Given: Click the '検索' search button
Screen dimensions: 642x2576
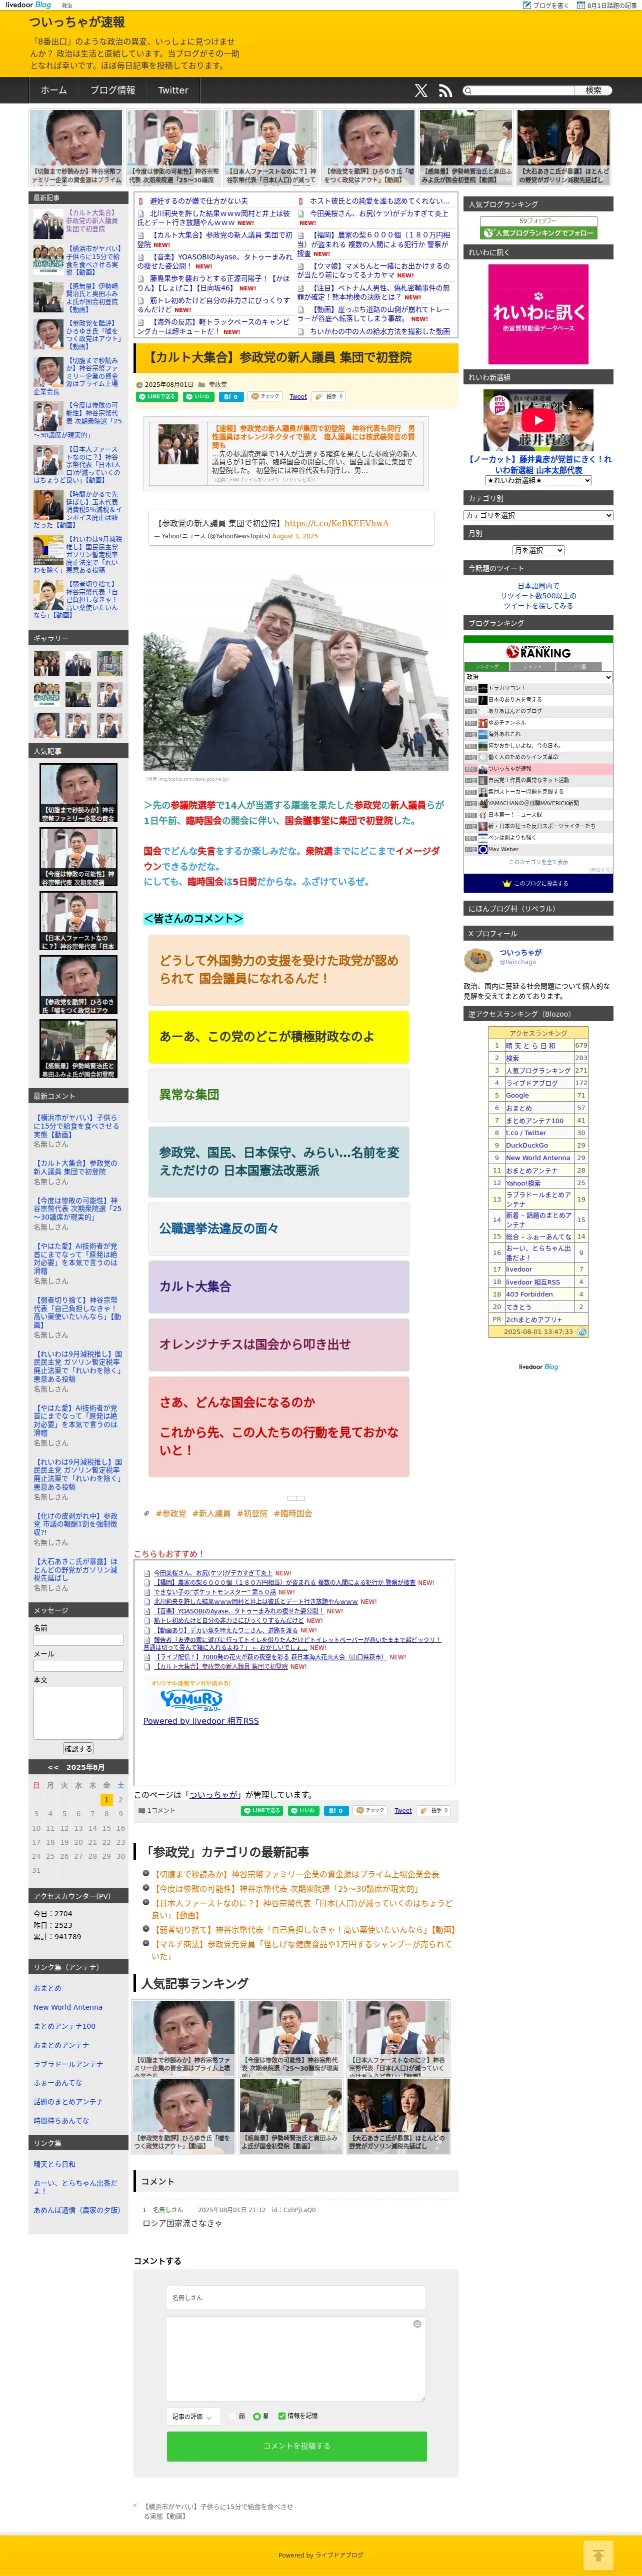Looking at the screenshot, I should pos(593,90).
